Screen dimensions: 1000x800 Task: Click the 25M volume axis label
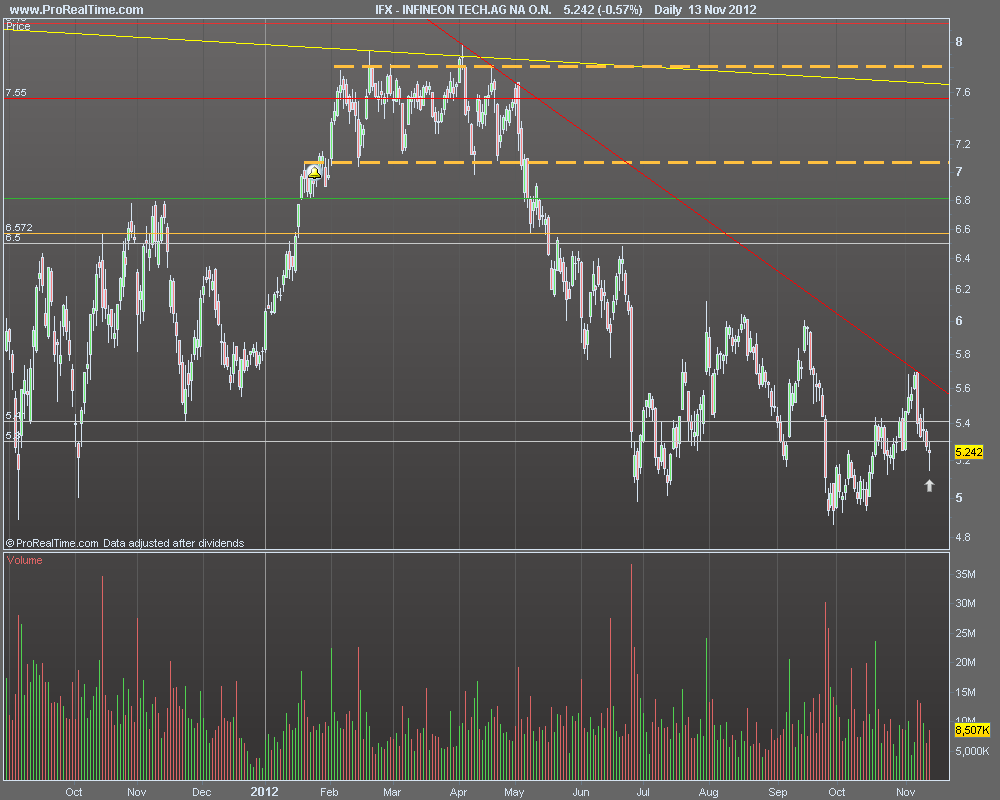(x=966, y=633)
